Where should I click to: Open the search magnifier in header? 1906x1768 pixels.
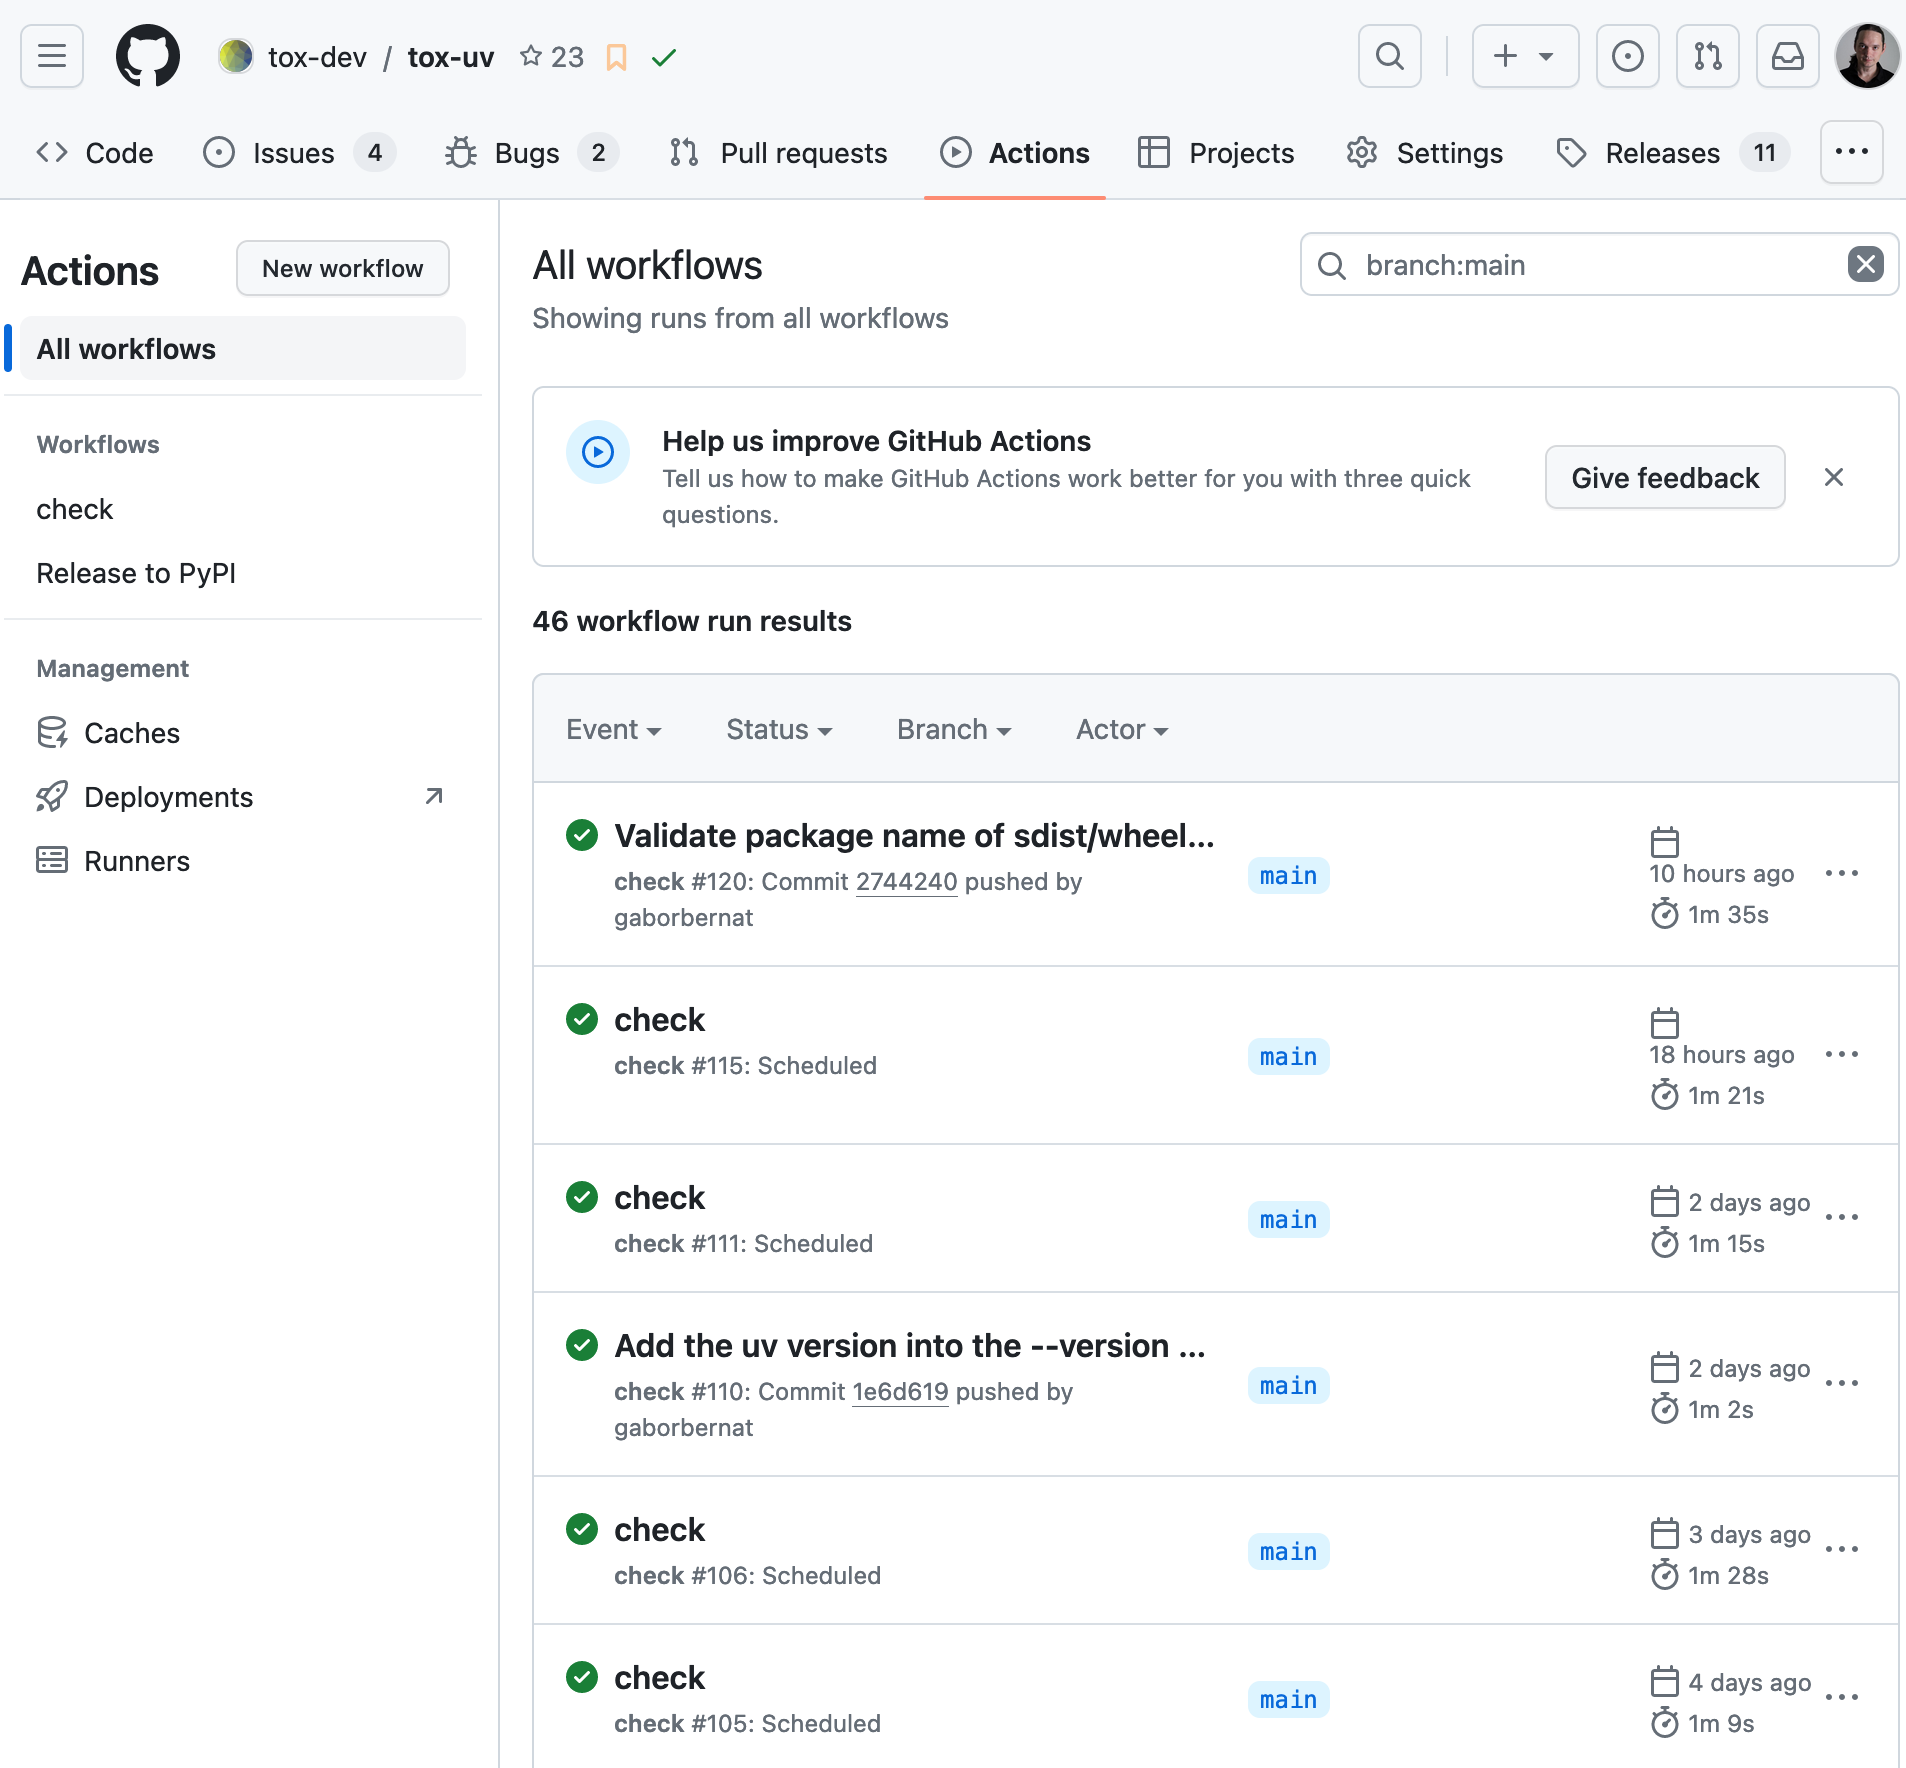(1389, 56)
